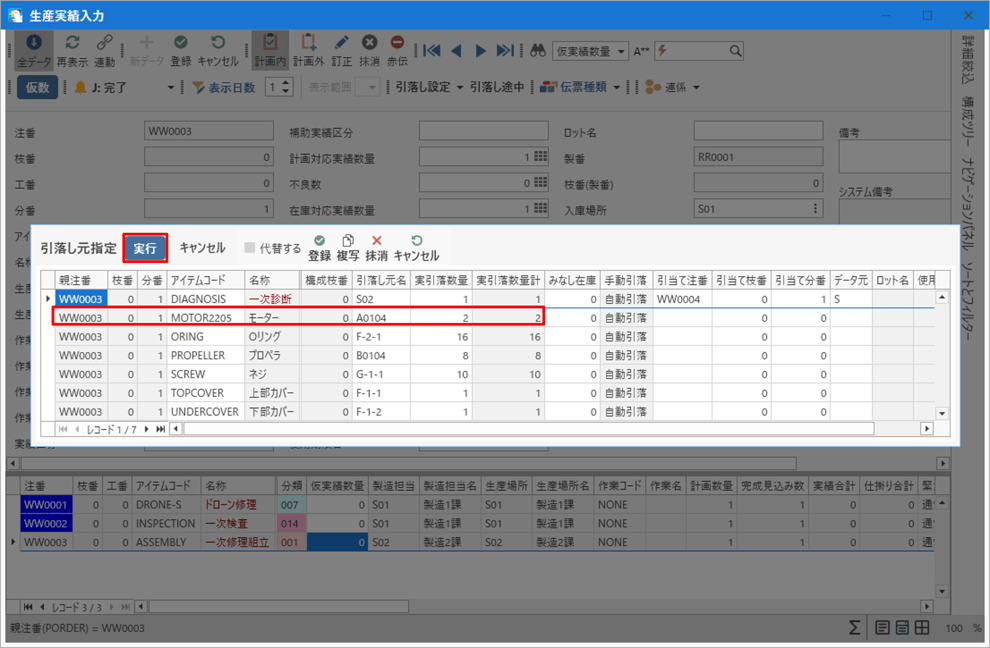Click the 登録 checkmark icon in dialog
990x648 pixels.
tap(319, 241)
